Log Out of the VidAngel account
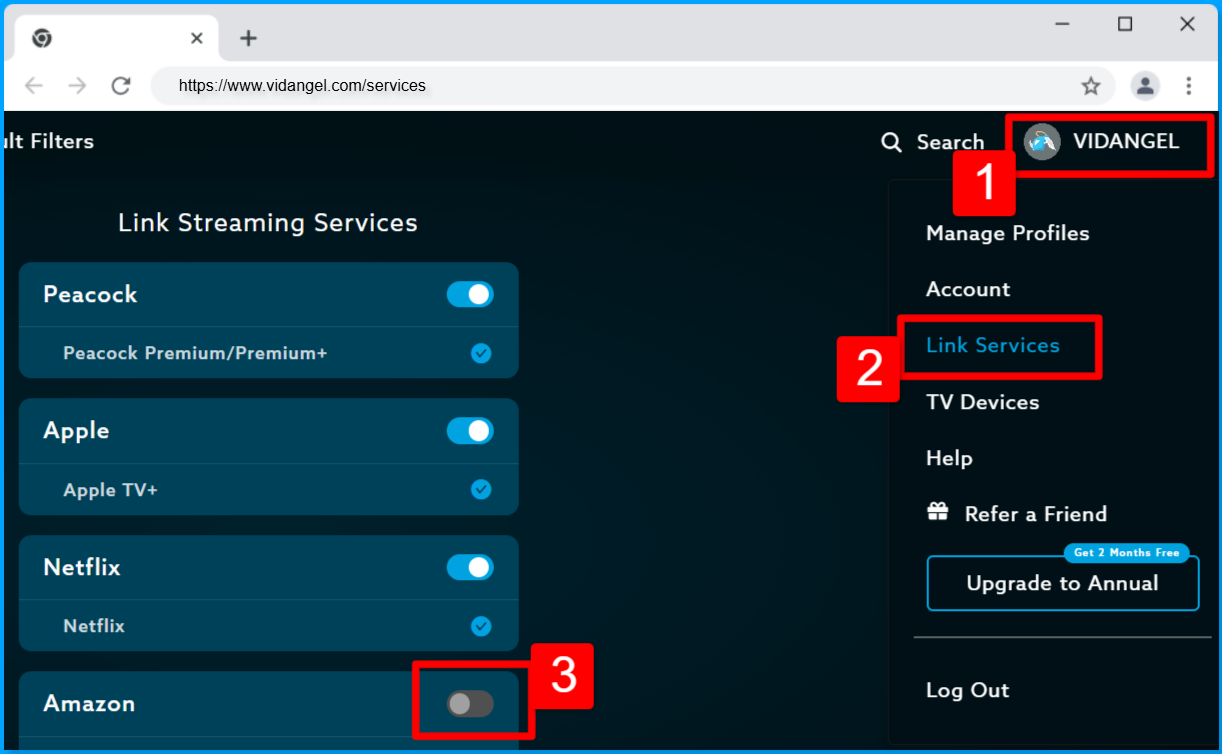 pos(967,690)
